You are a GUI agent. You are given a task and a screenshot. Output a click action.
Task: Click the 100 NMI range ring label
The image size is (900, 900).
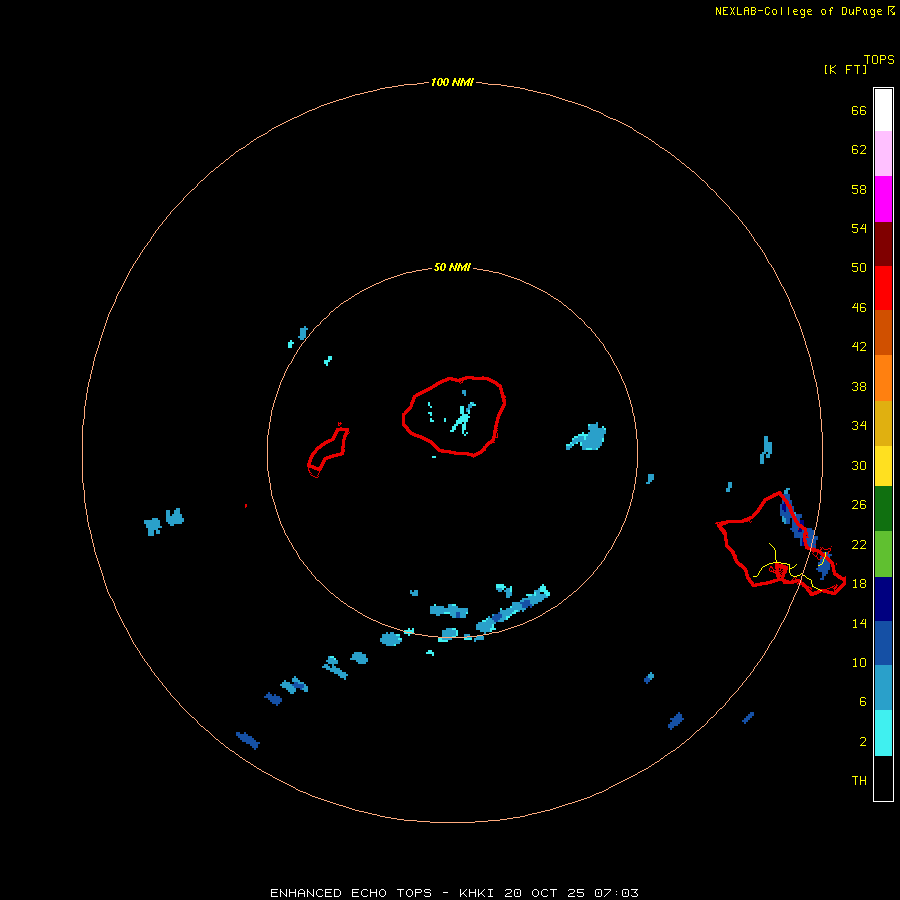[452, 82]
